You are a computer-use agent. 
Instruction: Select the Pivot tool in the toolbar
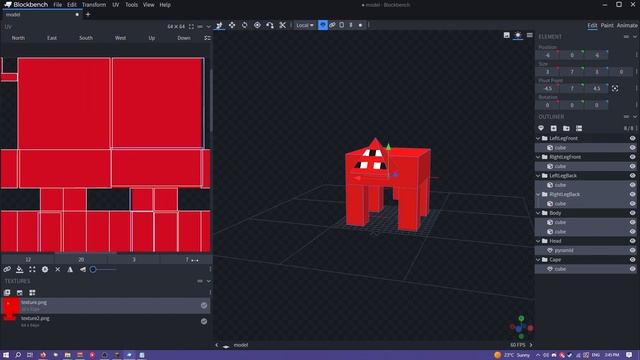pos(257,25)
